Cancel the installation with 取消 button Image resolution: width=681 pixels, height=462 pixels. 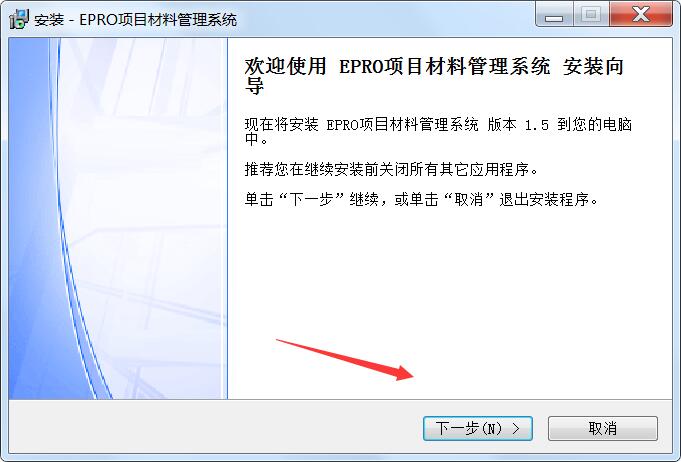(603, 429)
